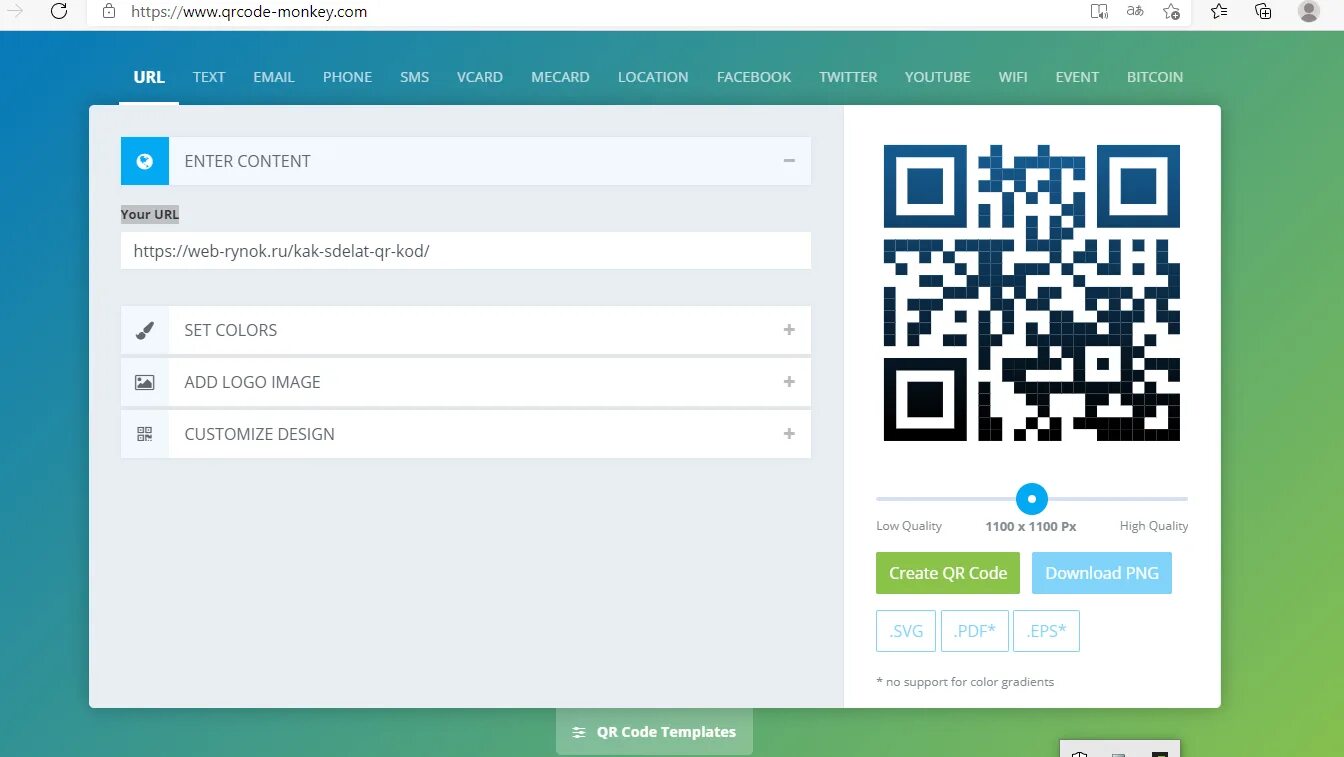Image resolution: width=1344 pixels, height=757 pixels.
Task: Click the globe icon beside Enter Content
Action: (x=145, y=161)
